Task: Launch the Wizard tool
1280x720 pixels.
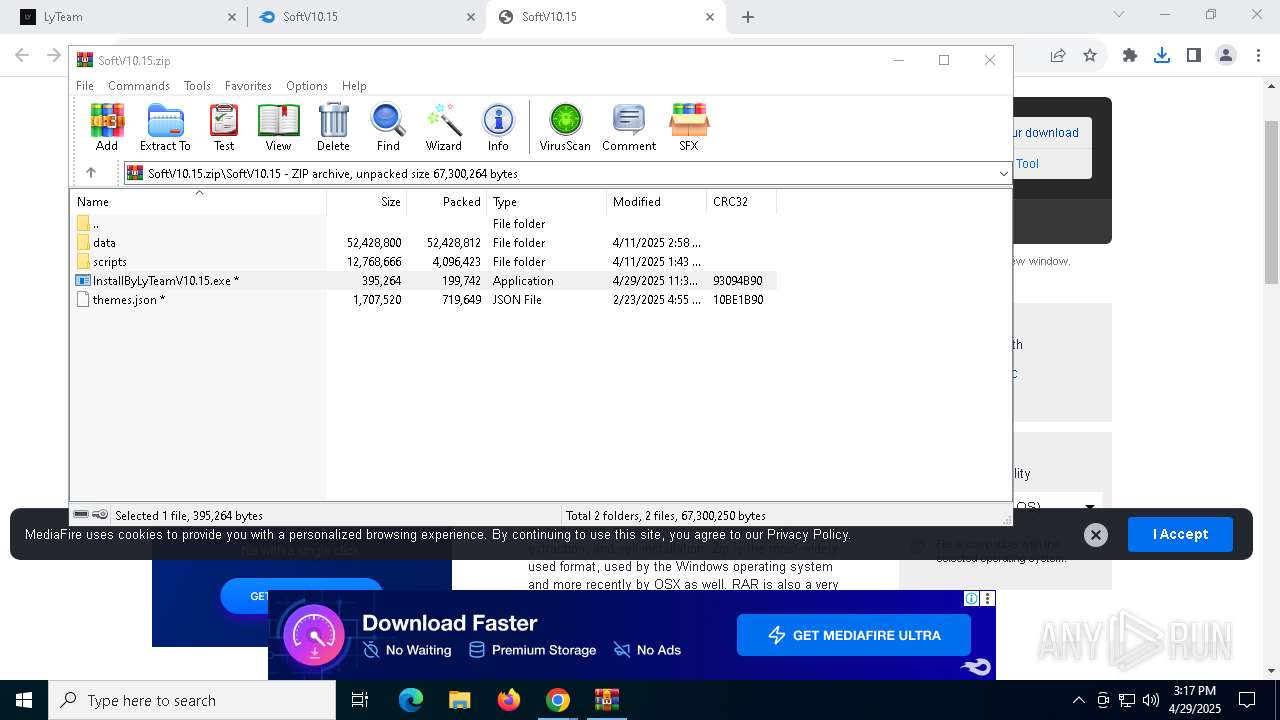Action: pyautogui.click(x=443, y=127)
